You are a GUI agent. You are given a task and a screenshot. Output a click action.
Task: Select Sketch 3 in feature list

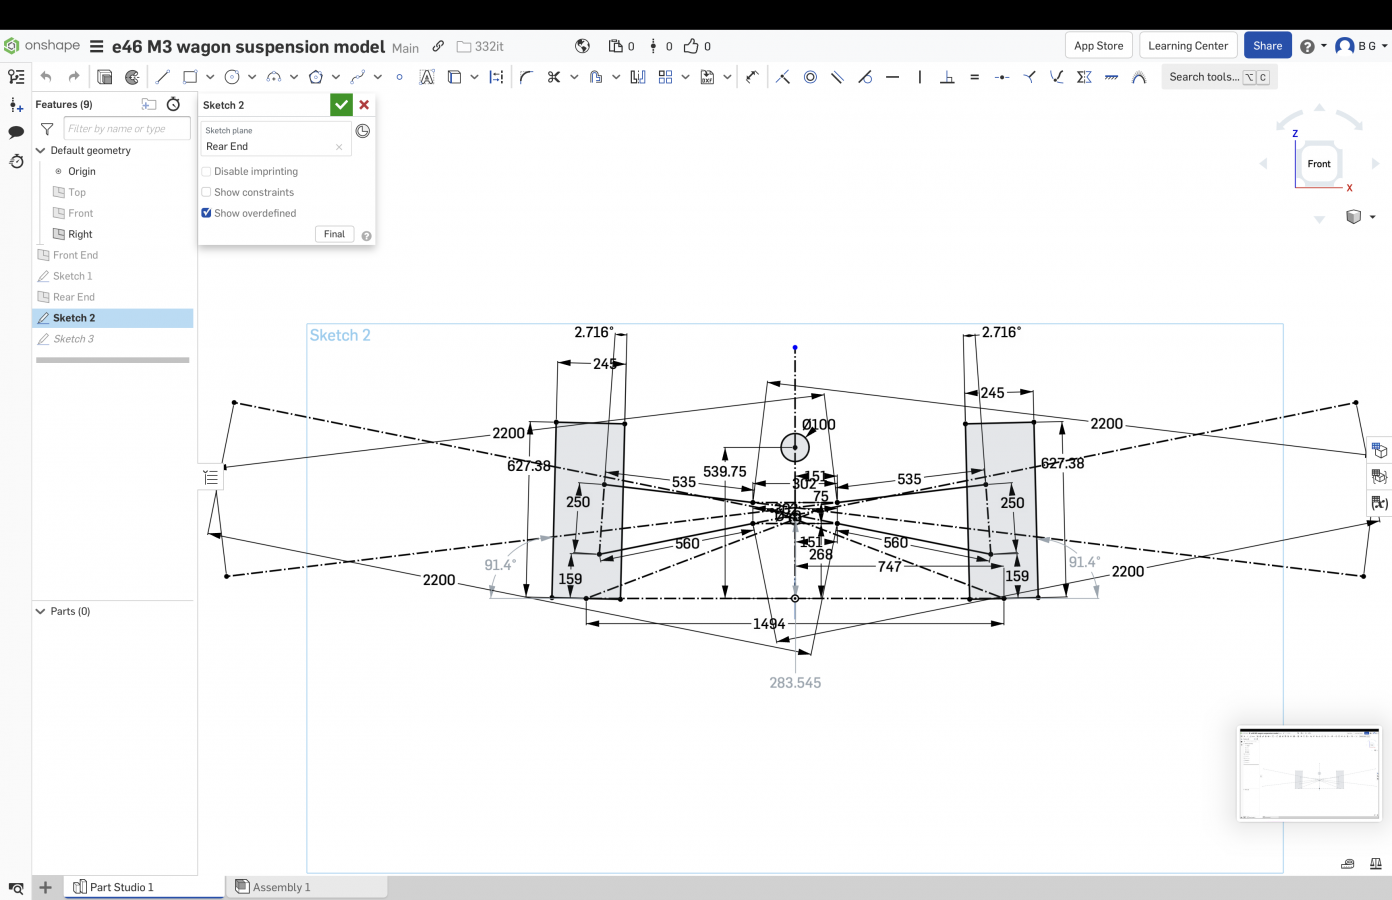(74, 339)
